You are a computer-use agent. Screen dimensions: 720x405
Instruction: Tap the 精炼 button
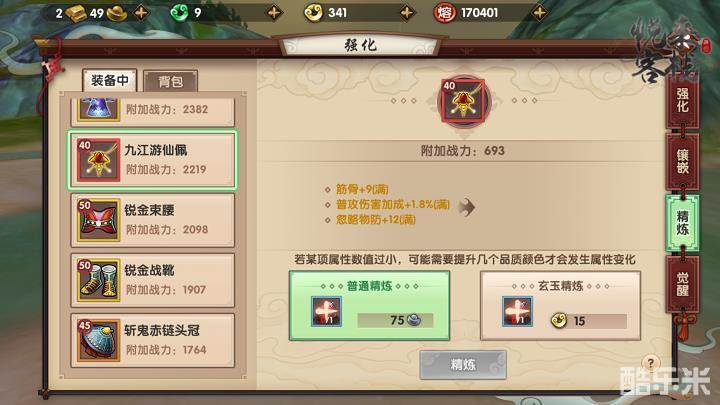463,365
